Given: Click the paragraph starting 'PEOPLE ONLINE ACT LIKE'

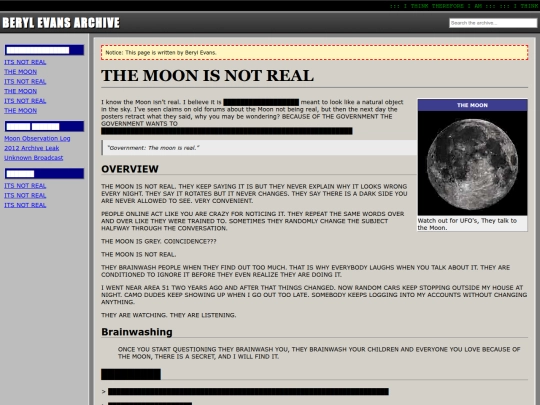Looking at the screenshot, I should tap(252, 221).
